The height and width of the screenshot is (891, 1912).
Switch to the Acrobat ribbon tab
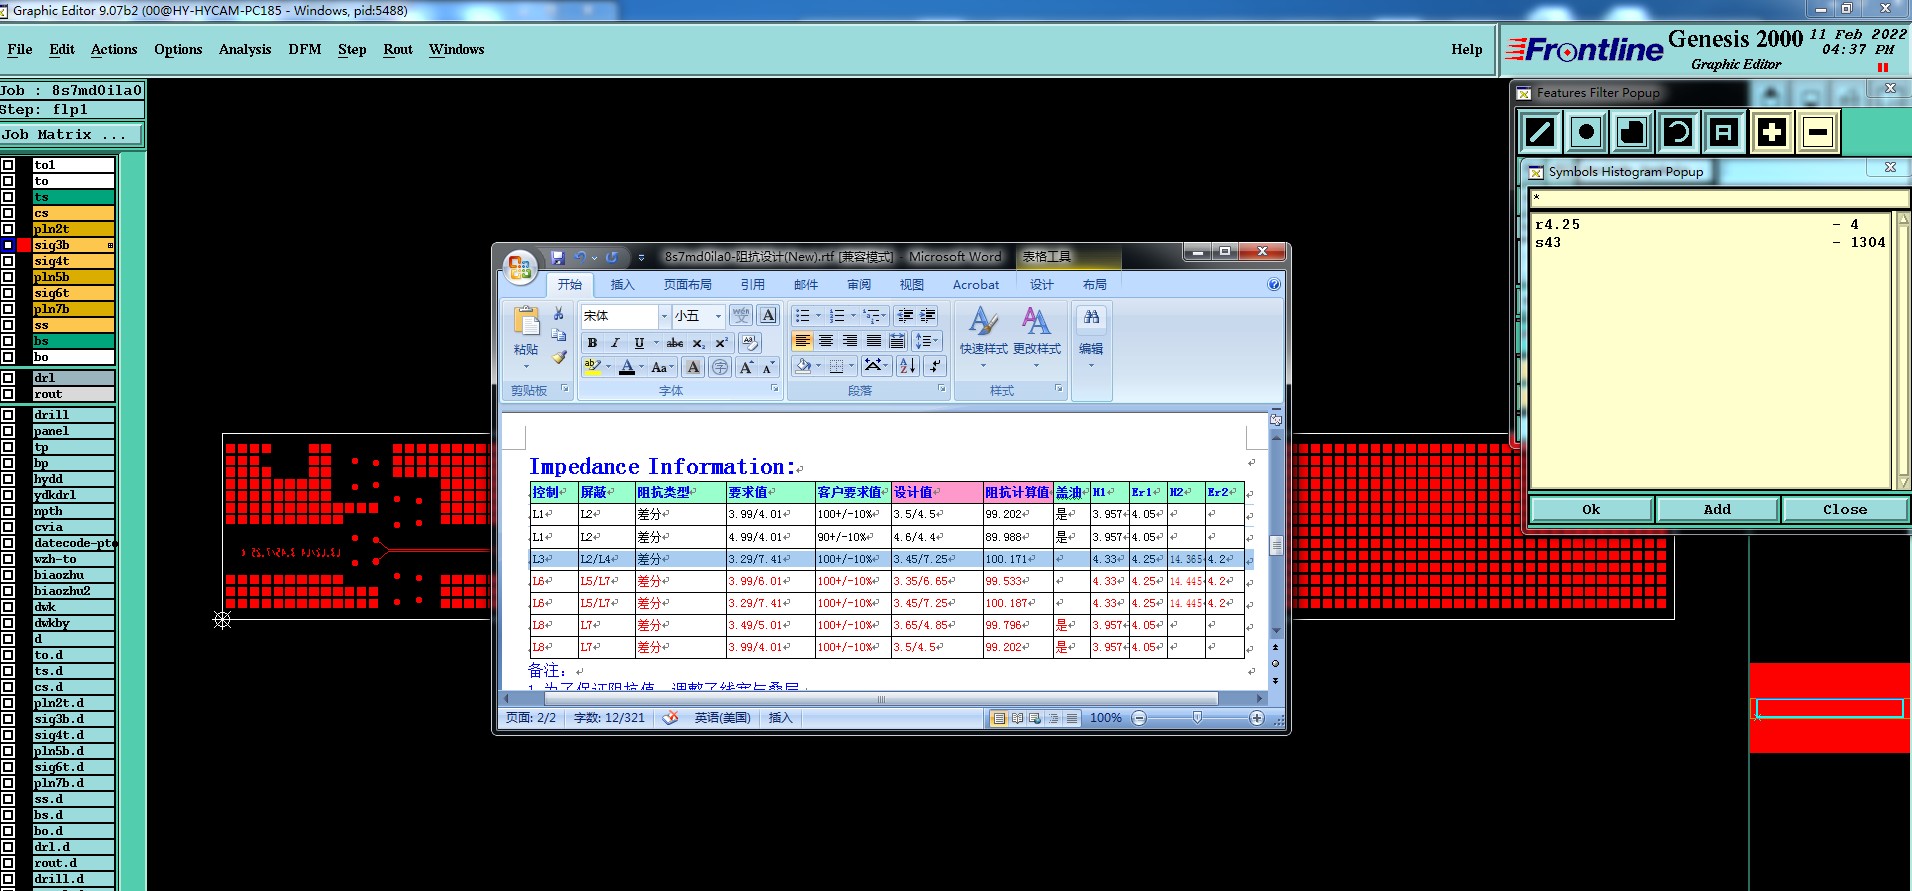[976, 285]
